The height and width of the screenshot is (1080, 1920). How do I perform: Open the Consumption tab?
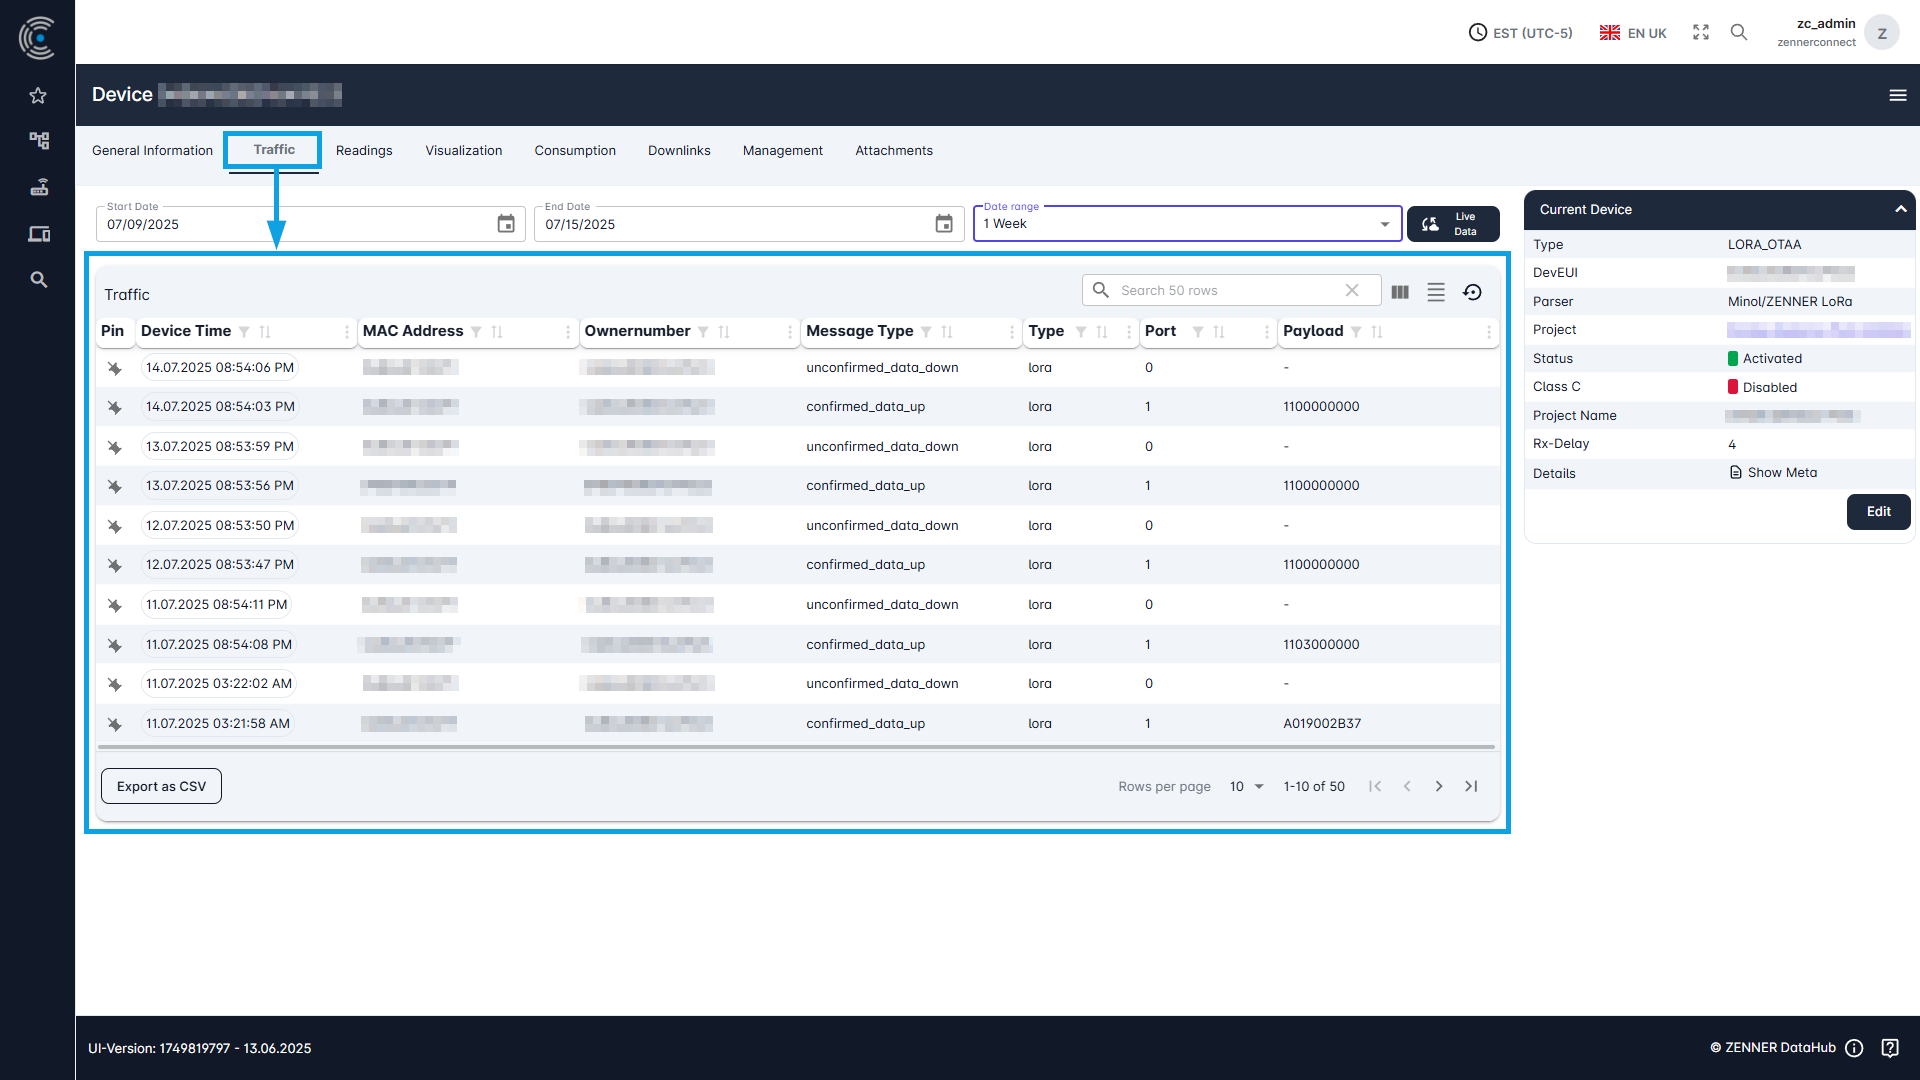point(575,150)
